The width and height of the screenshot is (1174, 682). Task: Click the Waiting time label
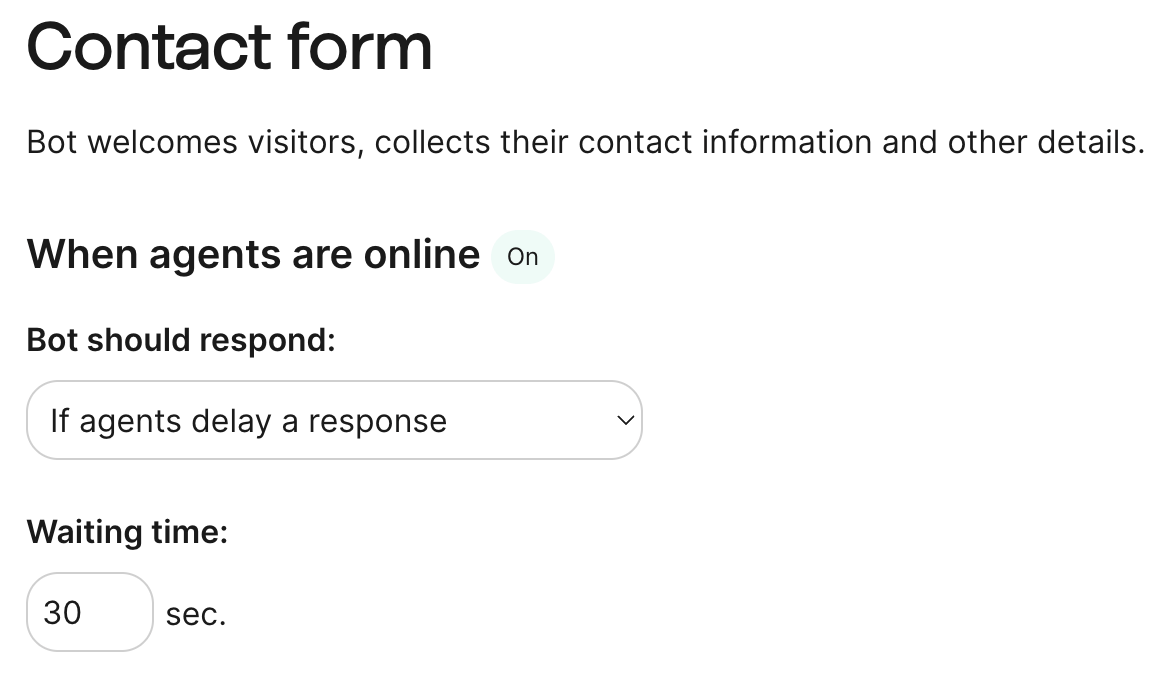127,531
